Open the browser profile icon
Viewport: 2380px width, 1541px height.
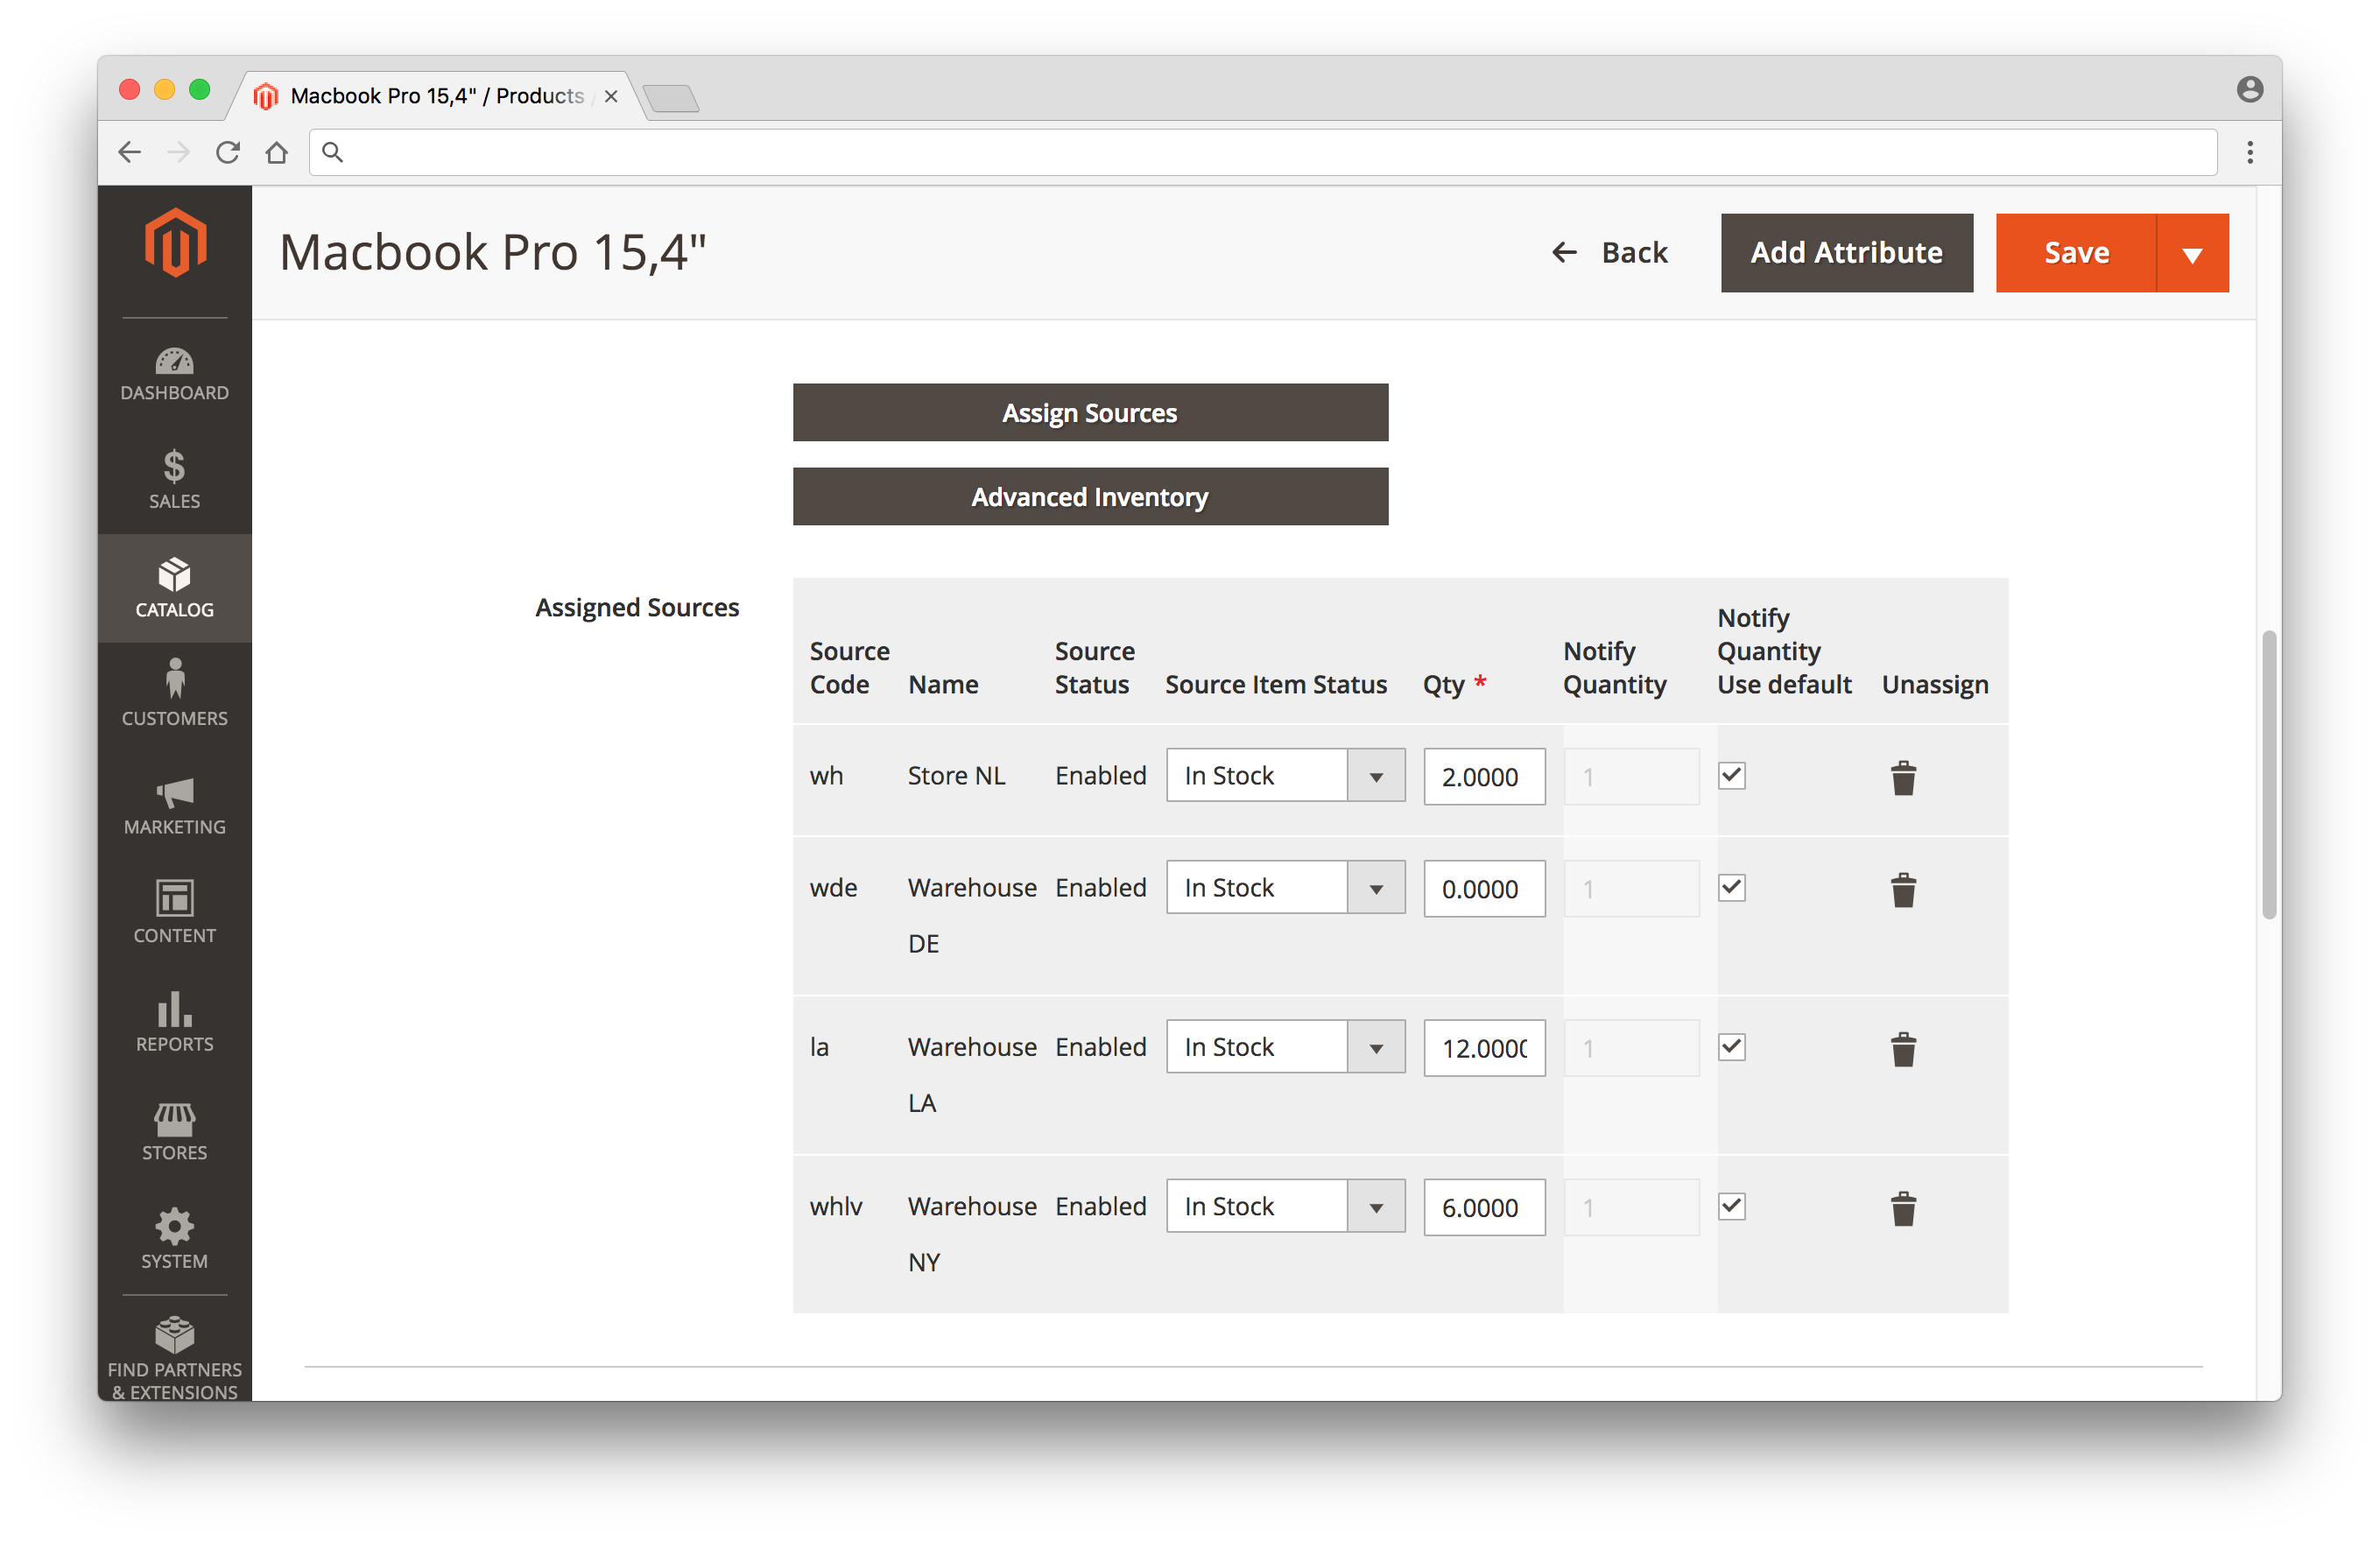[2250, 90]
